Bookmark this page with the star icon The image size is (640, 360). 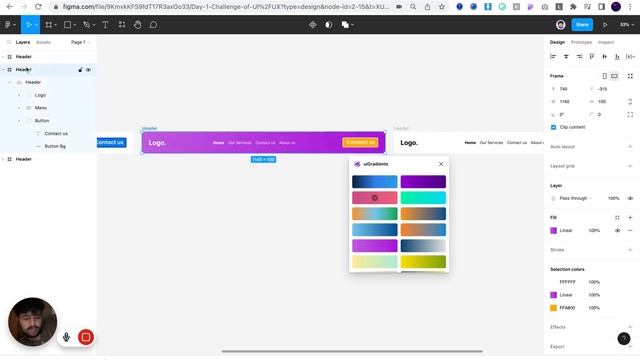(442, 7)
